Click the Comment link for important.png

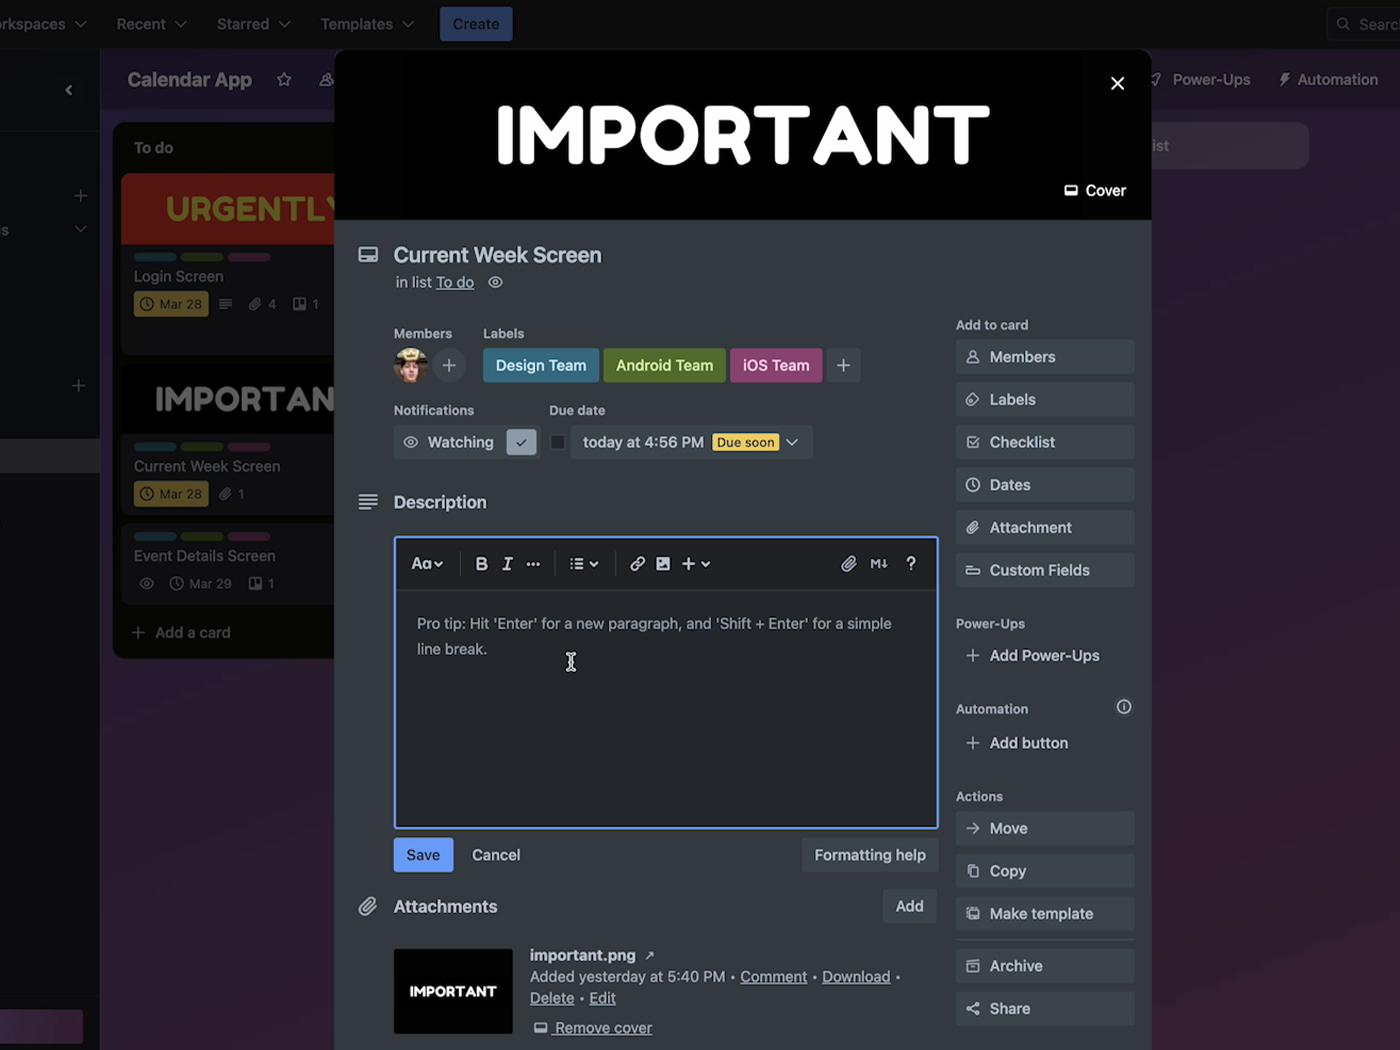(x=773, y=977)
